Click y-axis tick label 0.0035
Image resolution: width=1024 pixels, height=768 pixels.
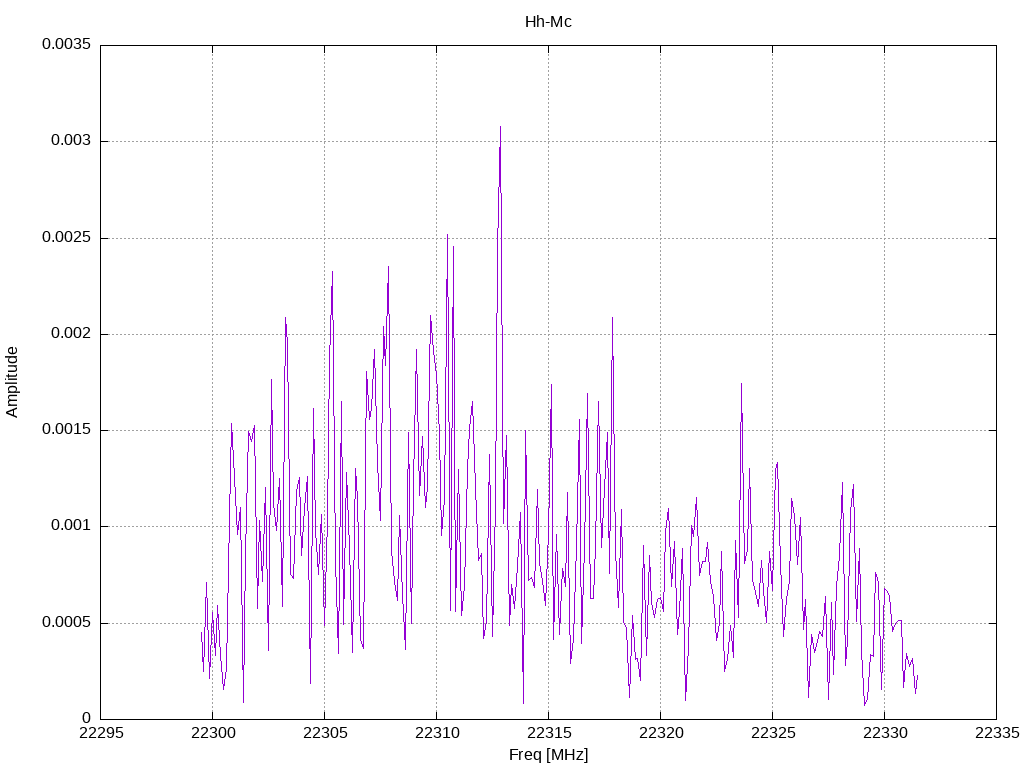(x=67, y=44)
